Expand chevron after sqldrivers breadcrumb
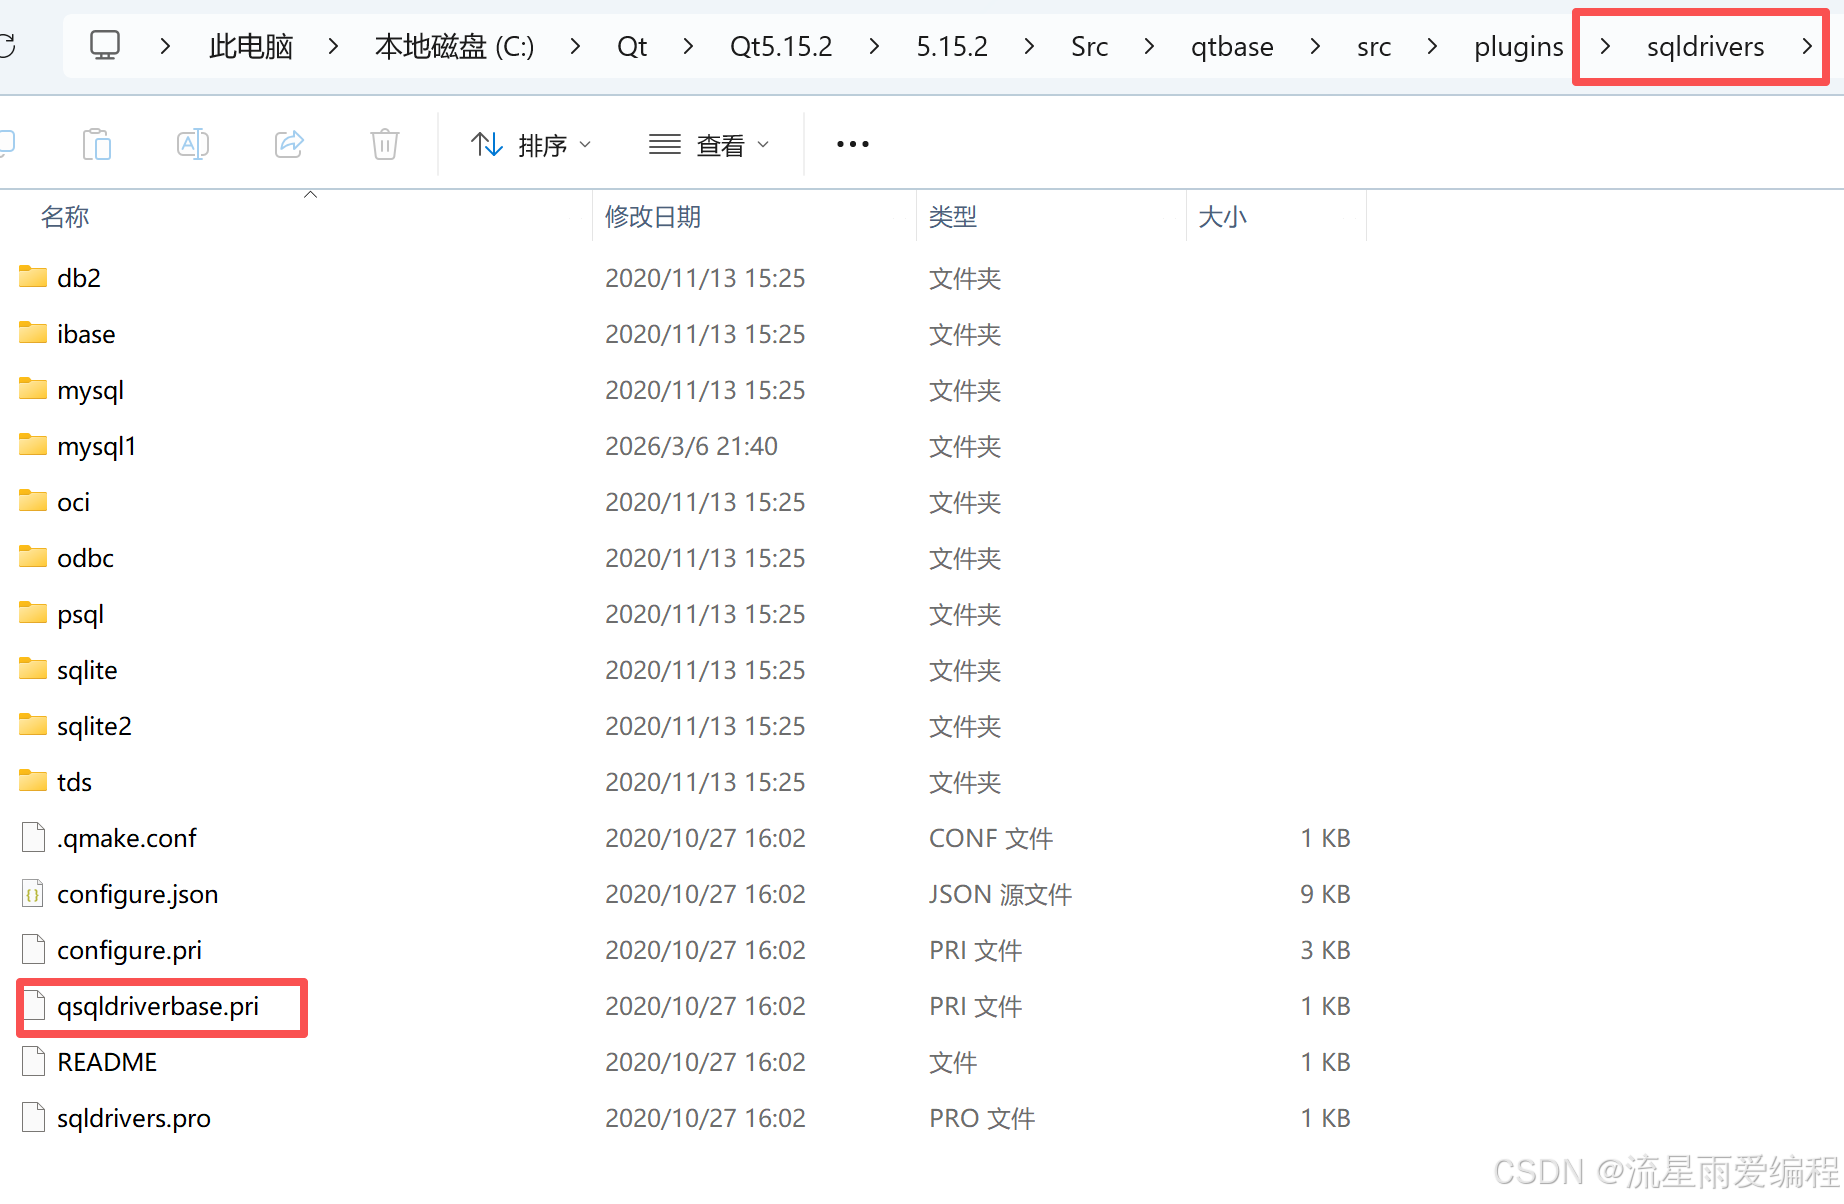Image resolution: width=1844 pixels, height=1204 pixels. [1807, 46]
